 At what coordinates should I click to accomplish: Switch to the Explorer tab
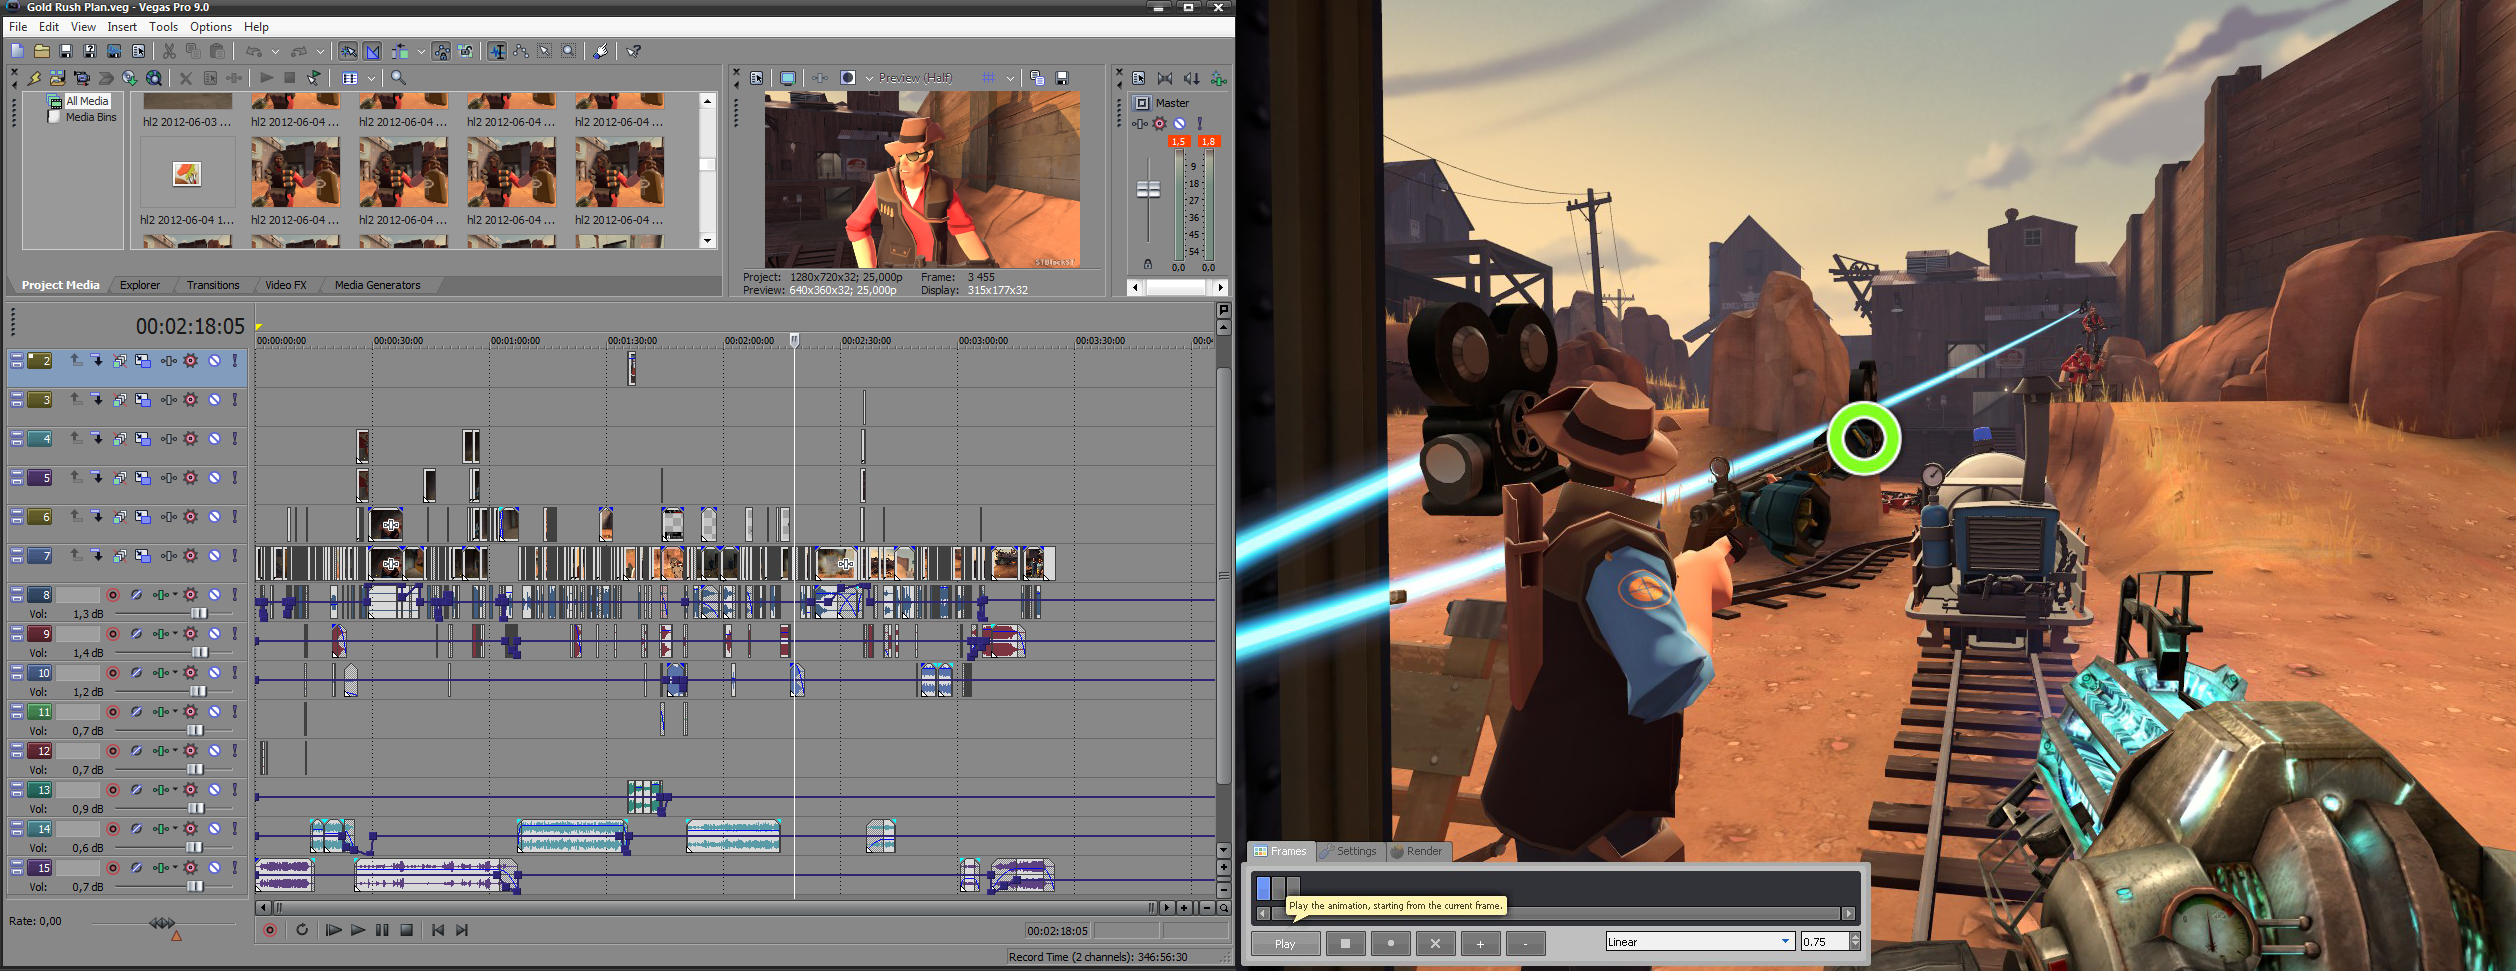pos(140,285)
